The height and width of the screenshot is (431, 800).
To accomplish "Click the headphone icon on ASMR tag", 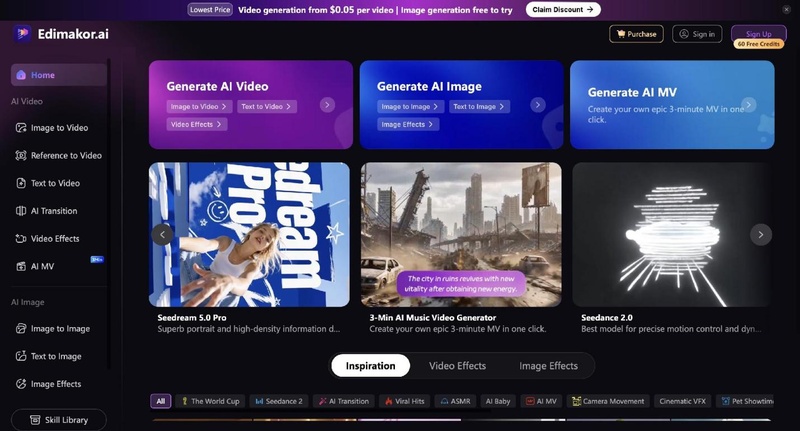I will pyautogui.click(x=444, y=401).
